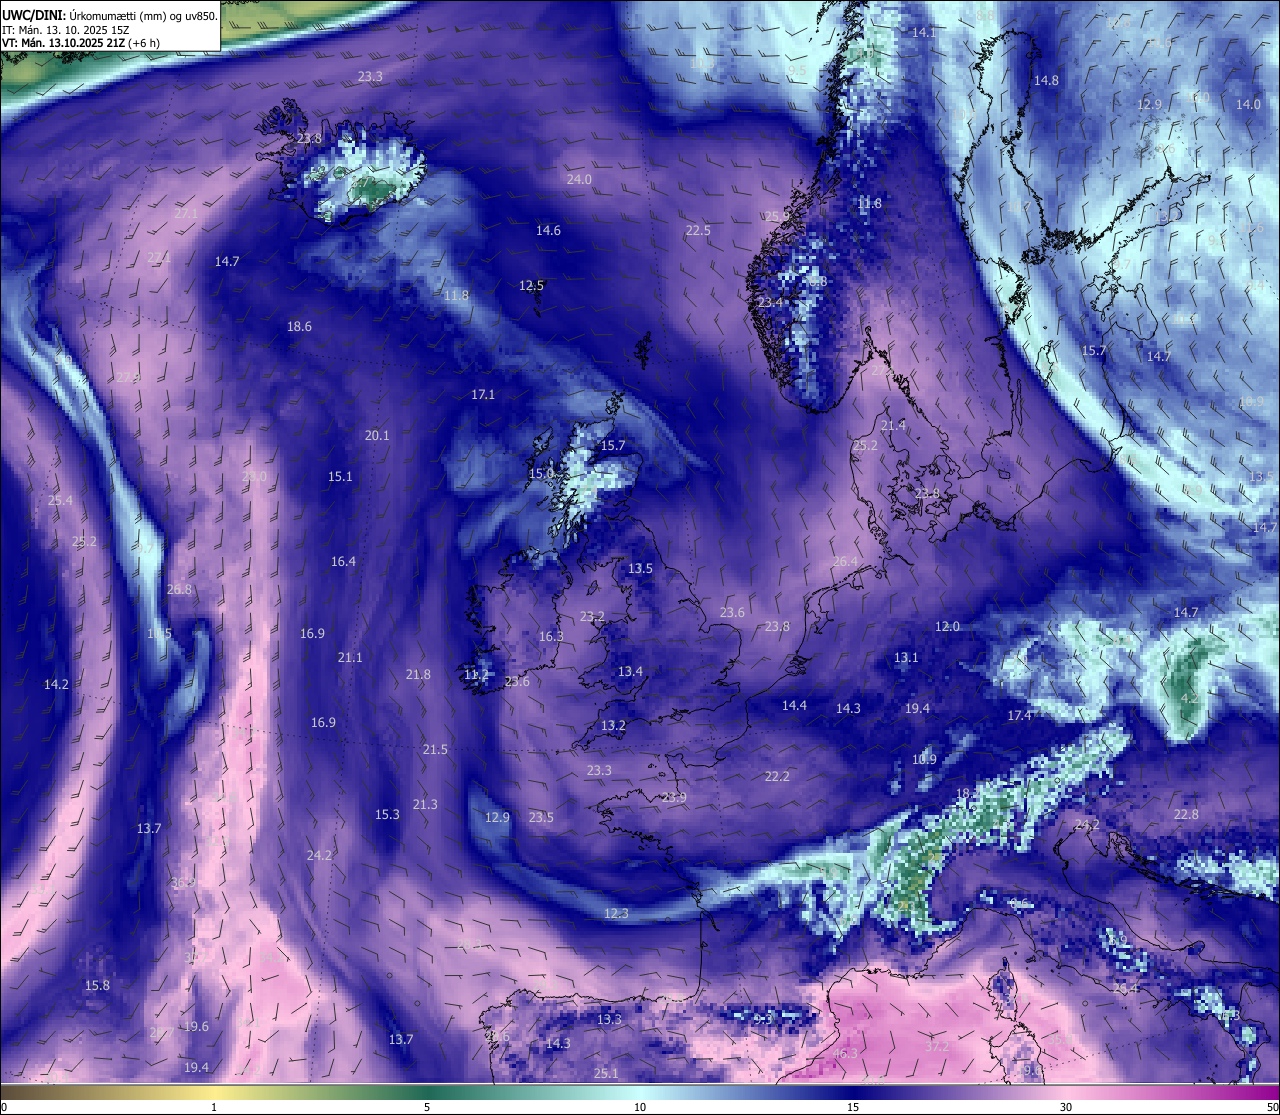
Task: Select the 13.1 value on the map
Action: tap(906, 657)
